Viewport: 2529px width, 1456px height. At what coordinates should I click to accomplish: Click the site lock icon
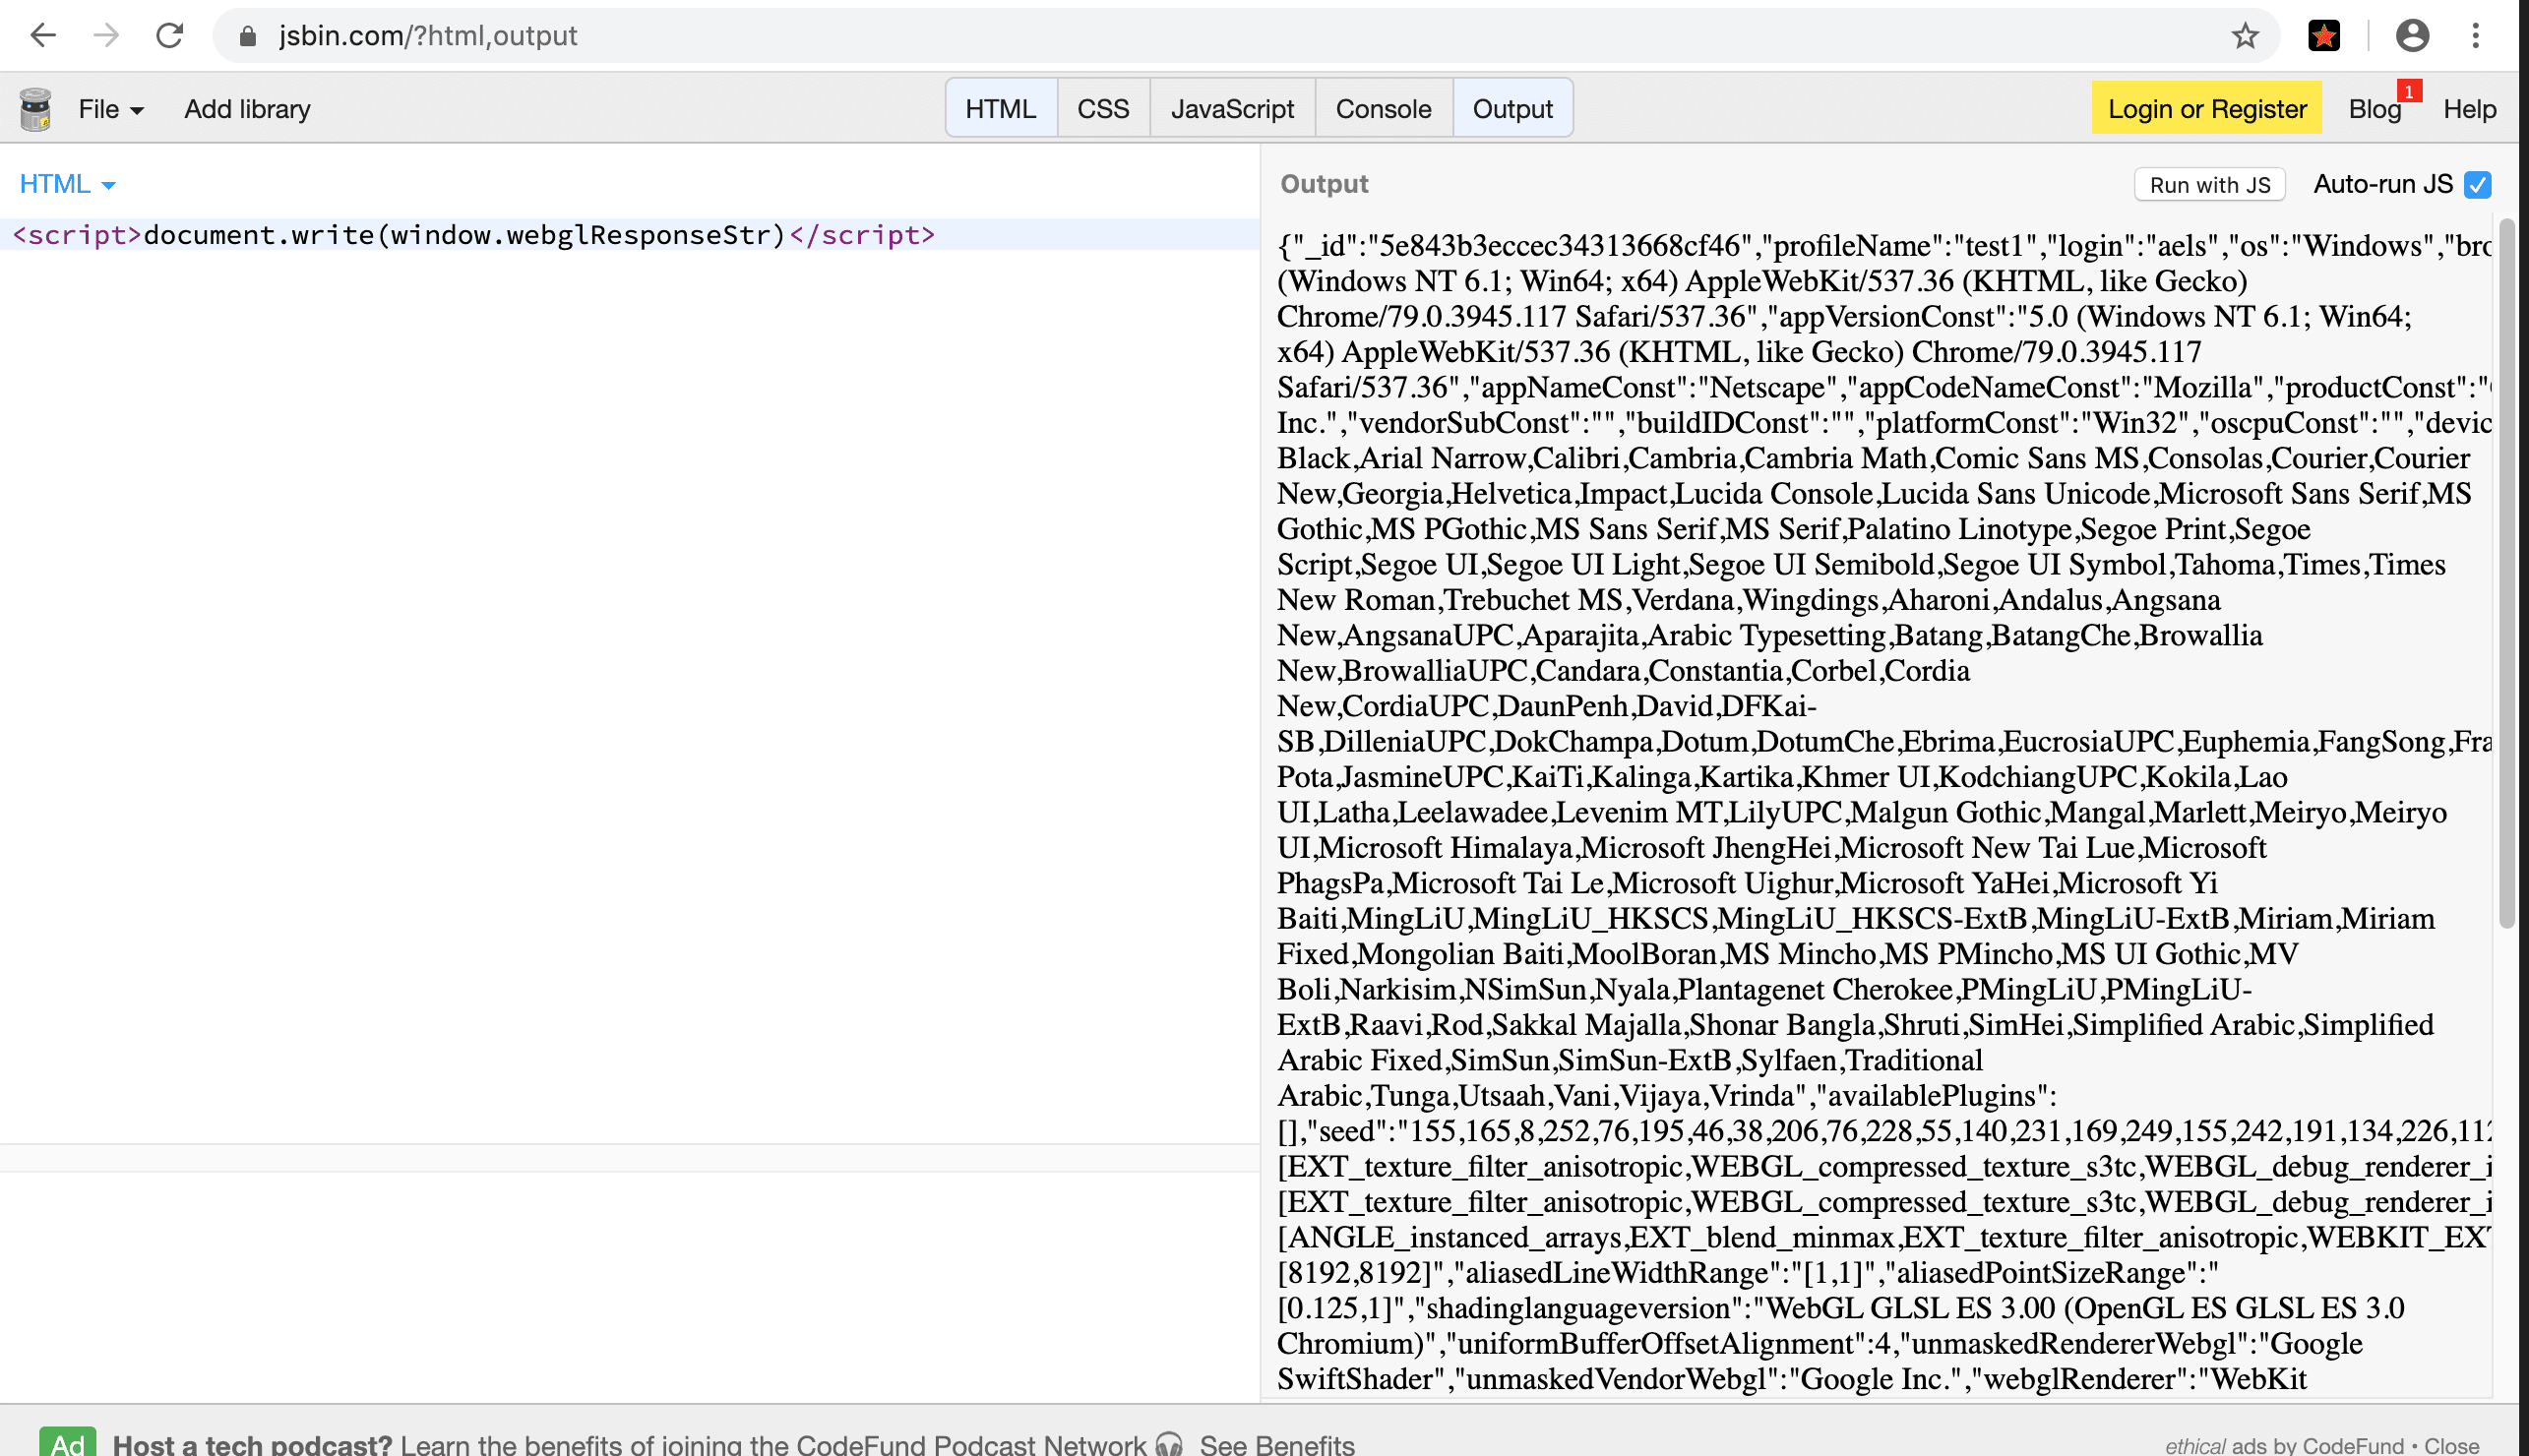point(248,36)
